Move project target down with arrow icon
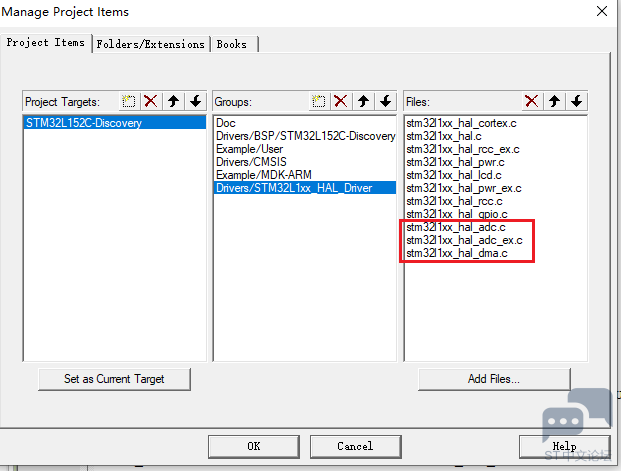621x471 pixels. coord(195,101)
